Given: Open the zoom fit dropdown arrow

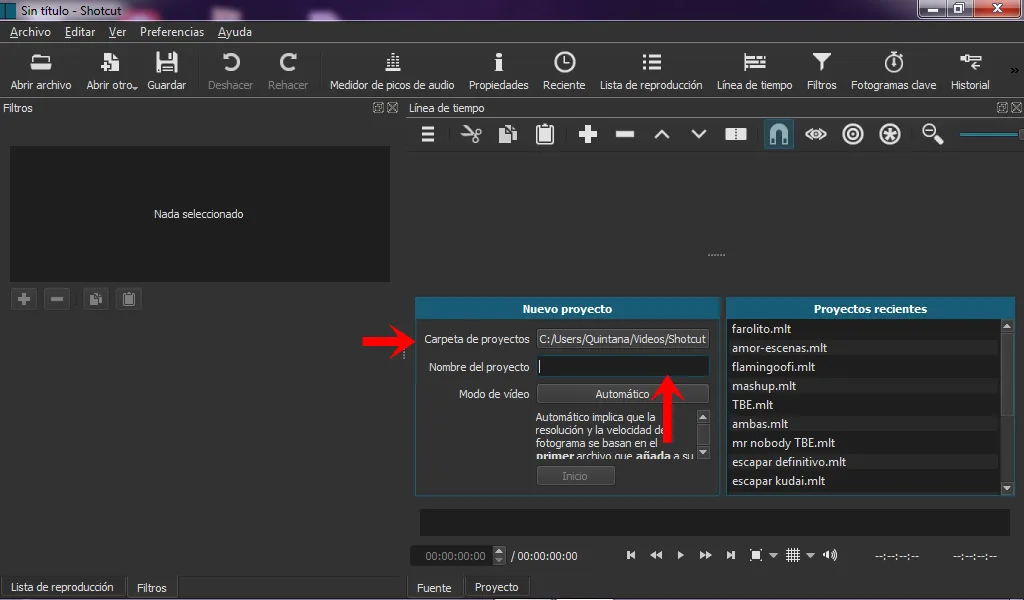Looking at the screenshot, I should 774,556.
